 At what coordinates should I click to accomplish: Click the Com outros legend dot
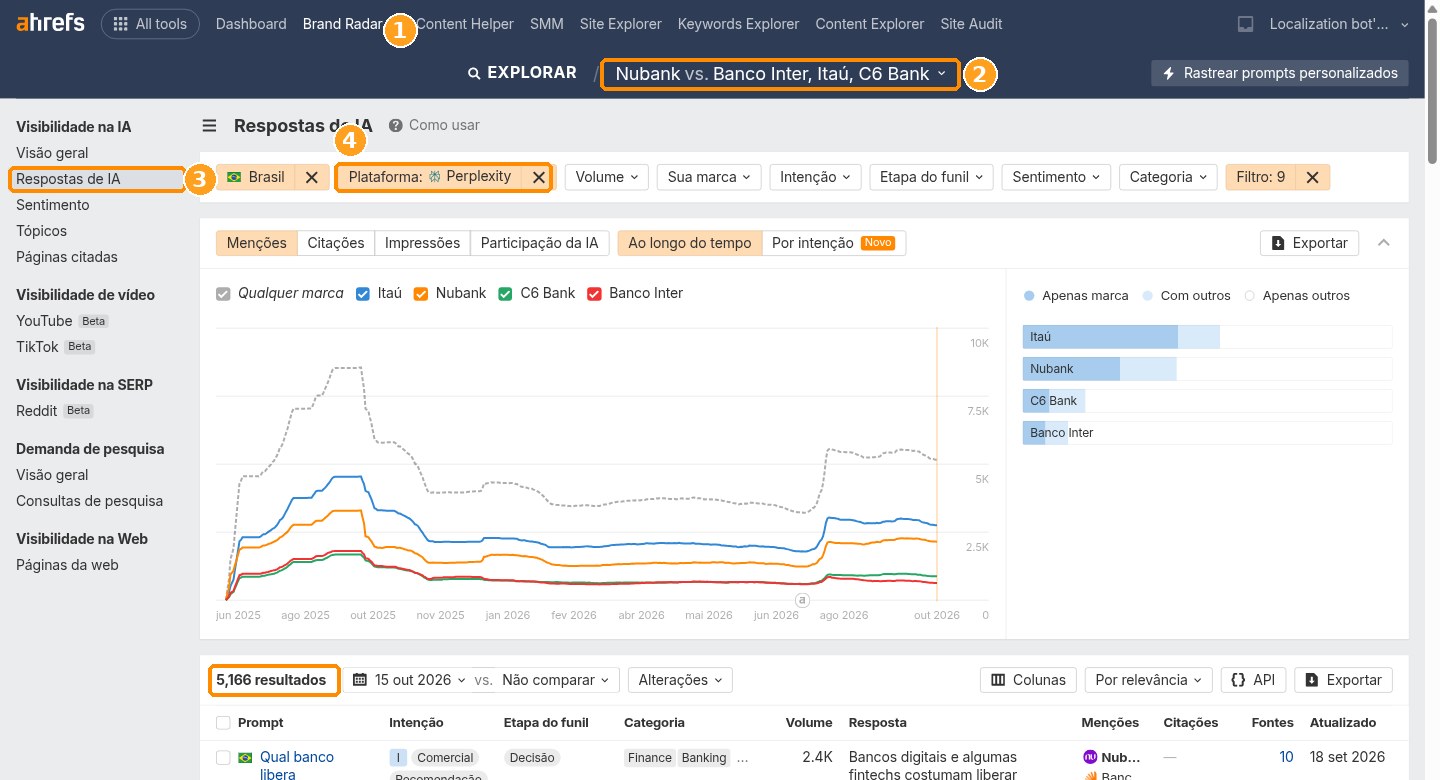(1147, 296)
